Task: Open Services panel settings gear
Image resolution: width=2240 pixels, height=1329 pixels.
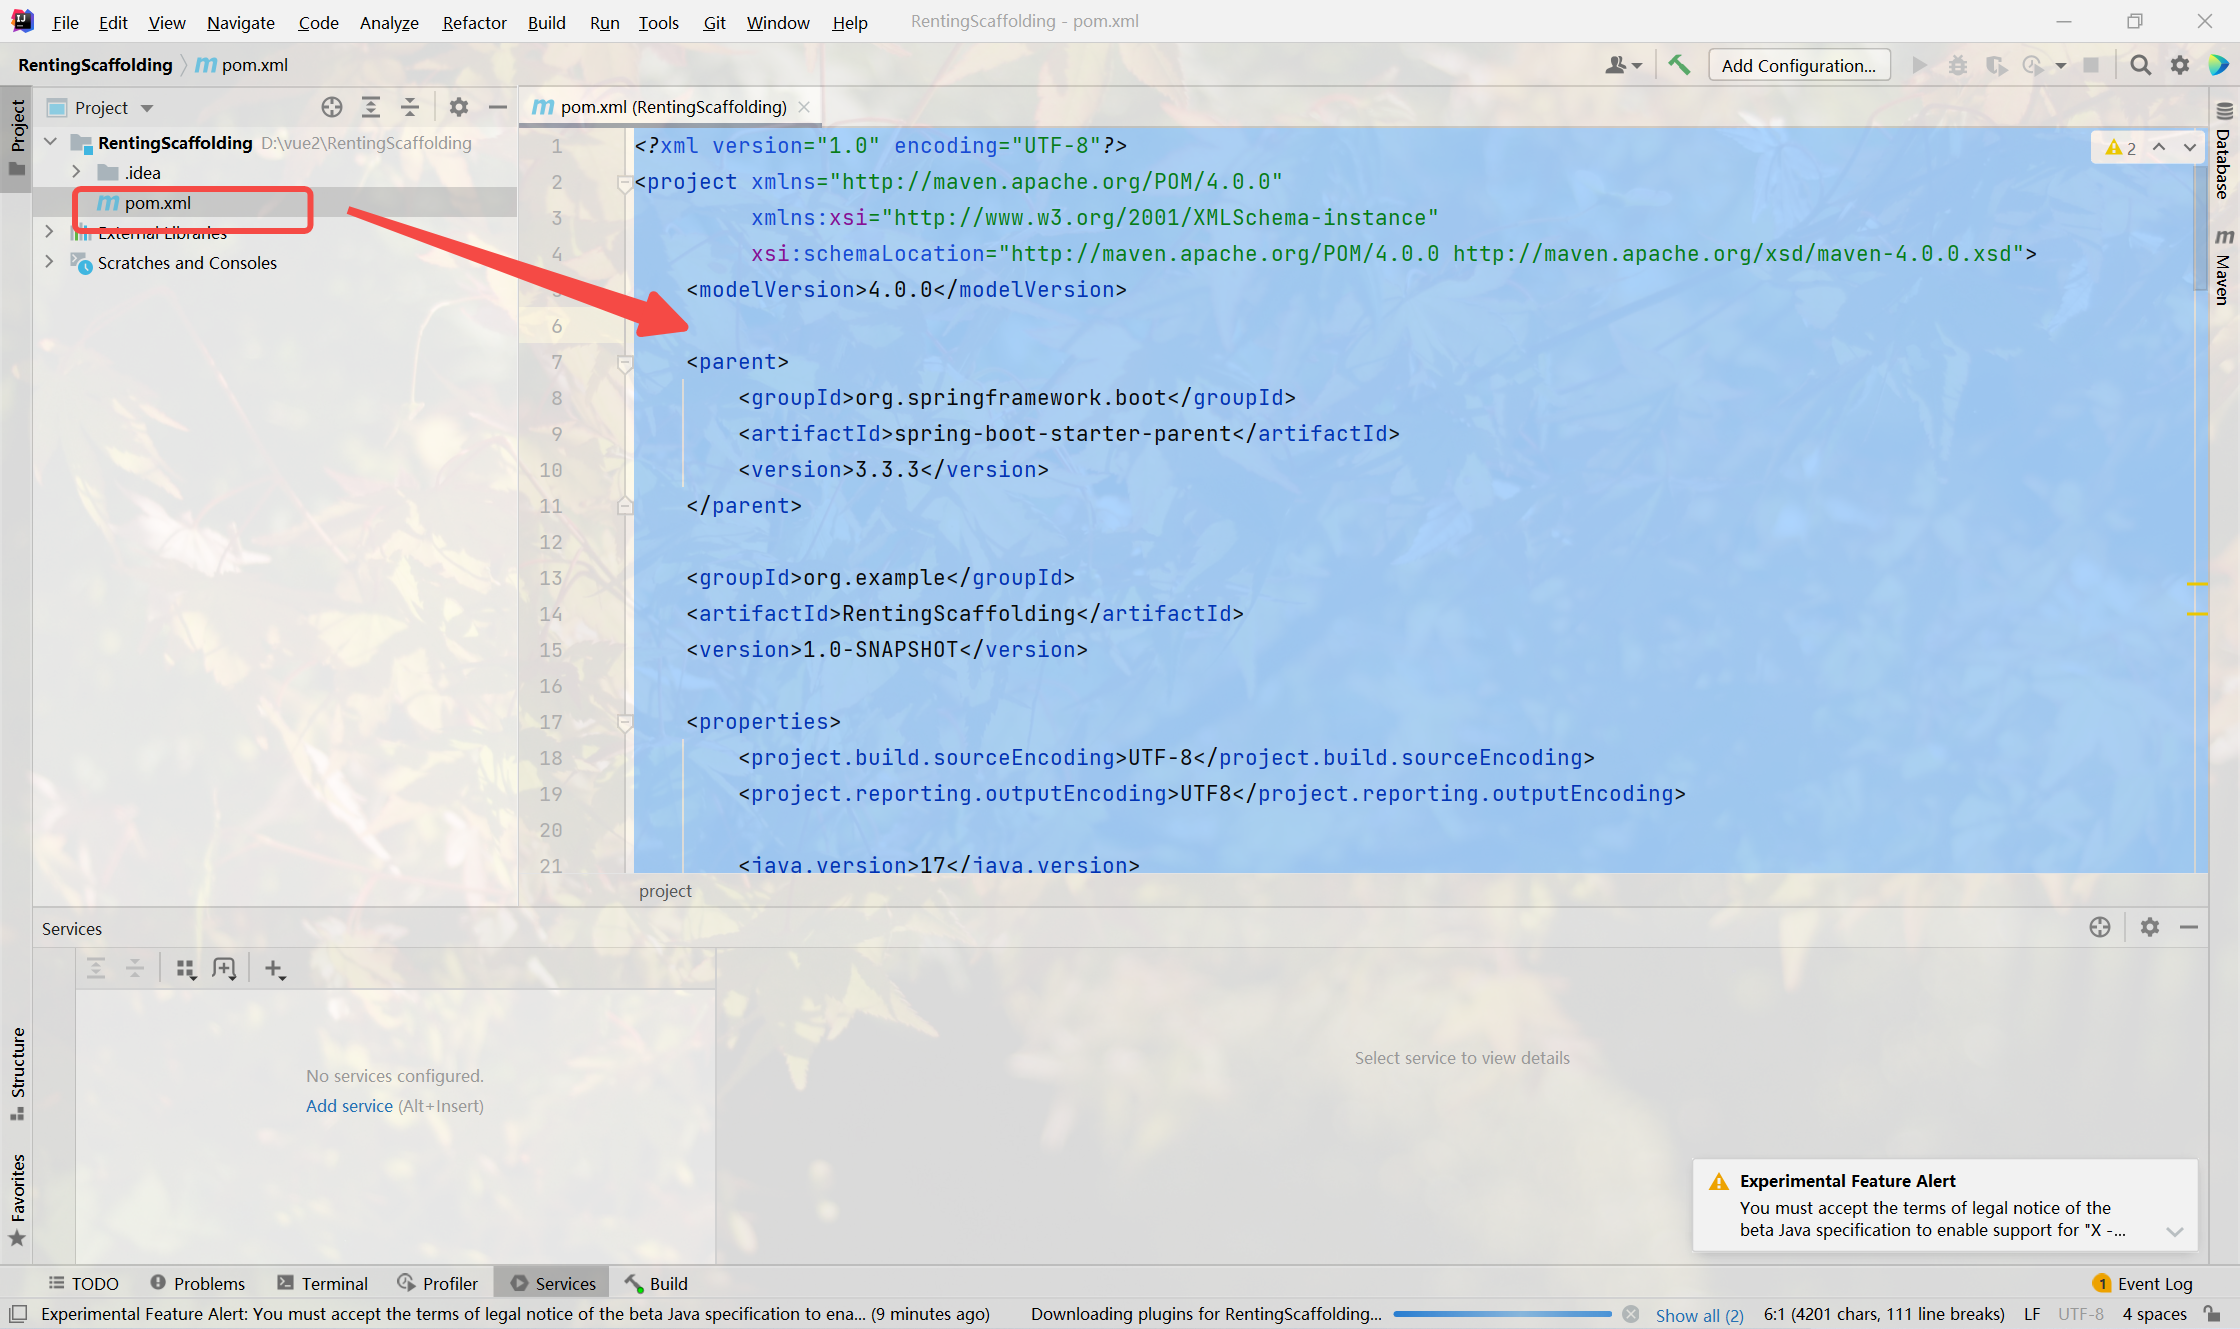Action: pyautogui.click(x=2150, y=927)
